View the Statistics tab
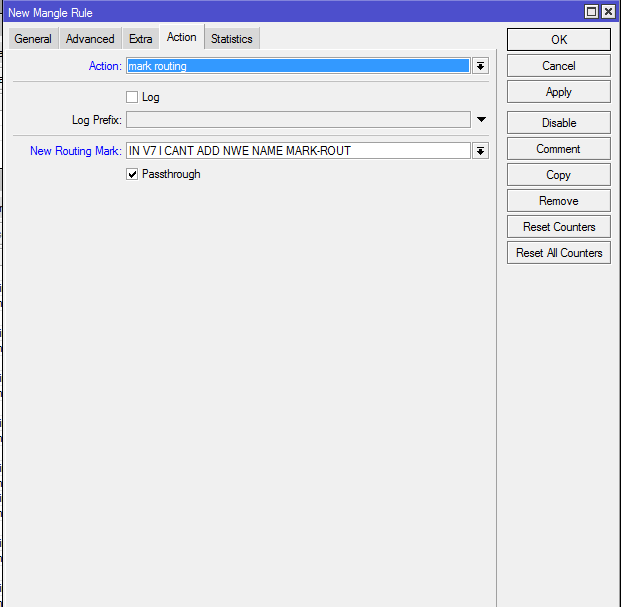Screen dimensions: 621x607 tap(232, 39)
